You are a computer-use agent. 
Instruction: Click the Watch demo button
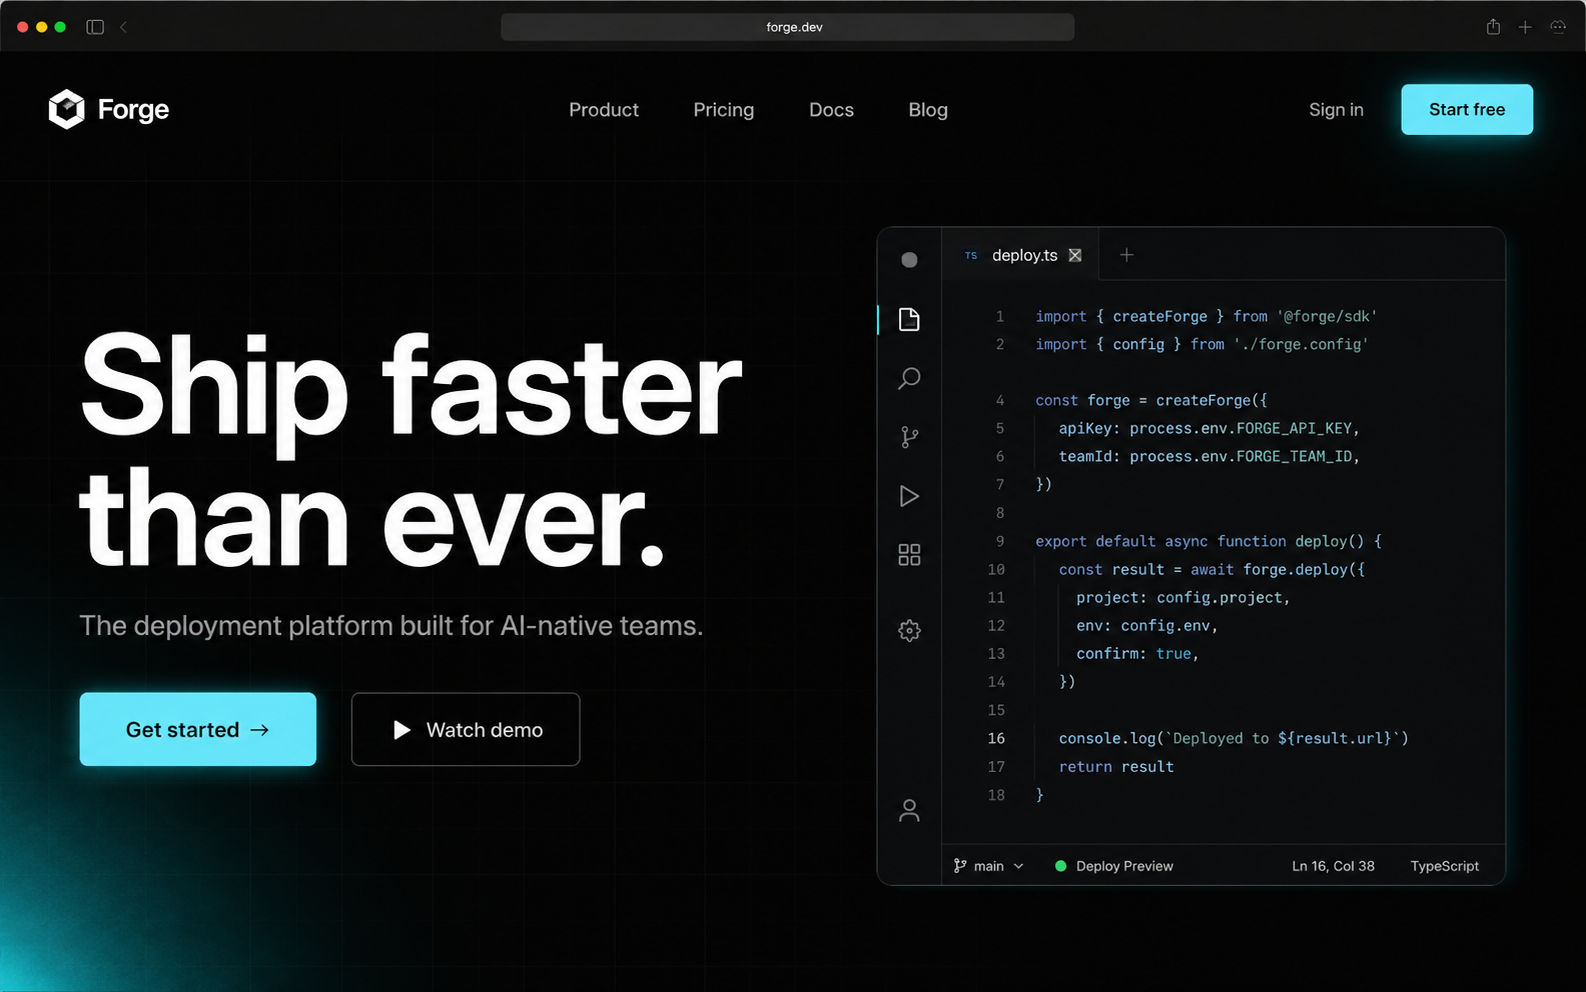pos(466,730)
